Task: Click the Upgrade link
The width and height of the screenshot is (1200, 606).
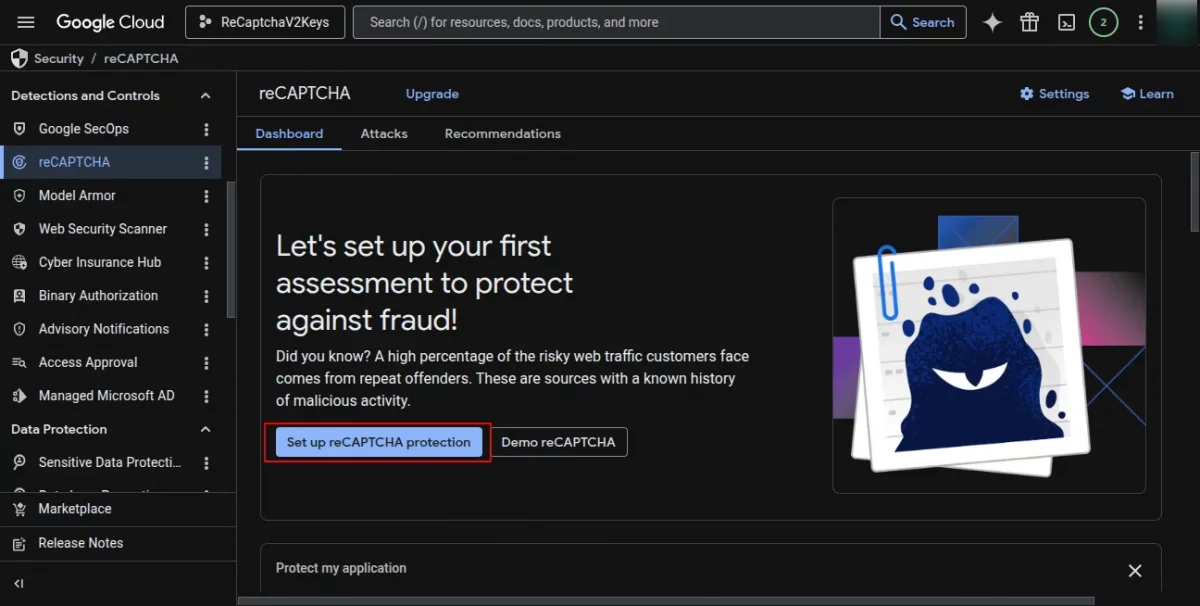Action: pyautogui.click(x=432, y=94)
